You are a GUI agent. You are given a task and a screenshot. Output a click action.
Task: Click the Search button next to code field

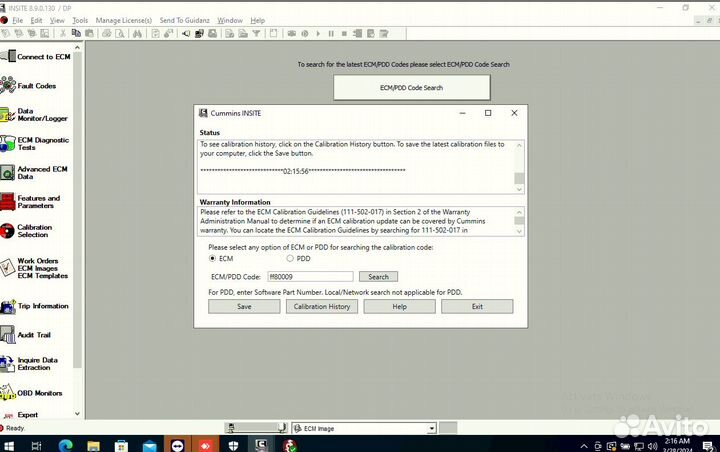tap(378, 277)
